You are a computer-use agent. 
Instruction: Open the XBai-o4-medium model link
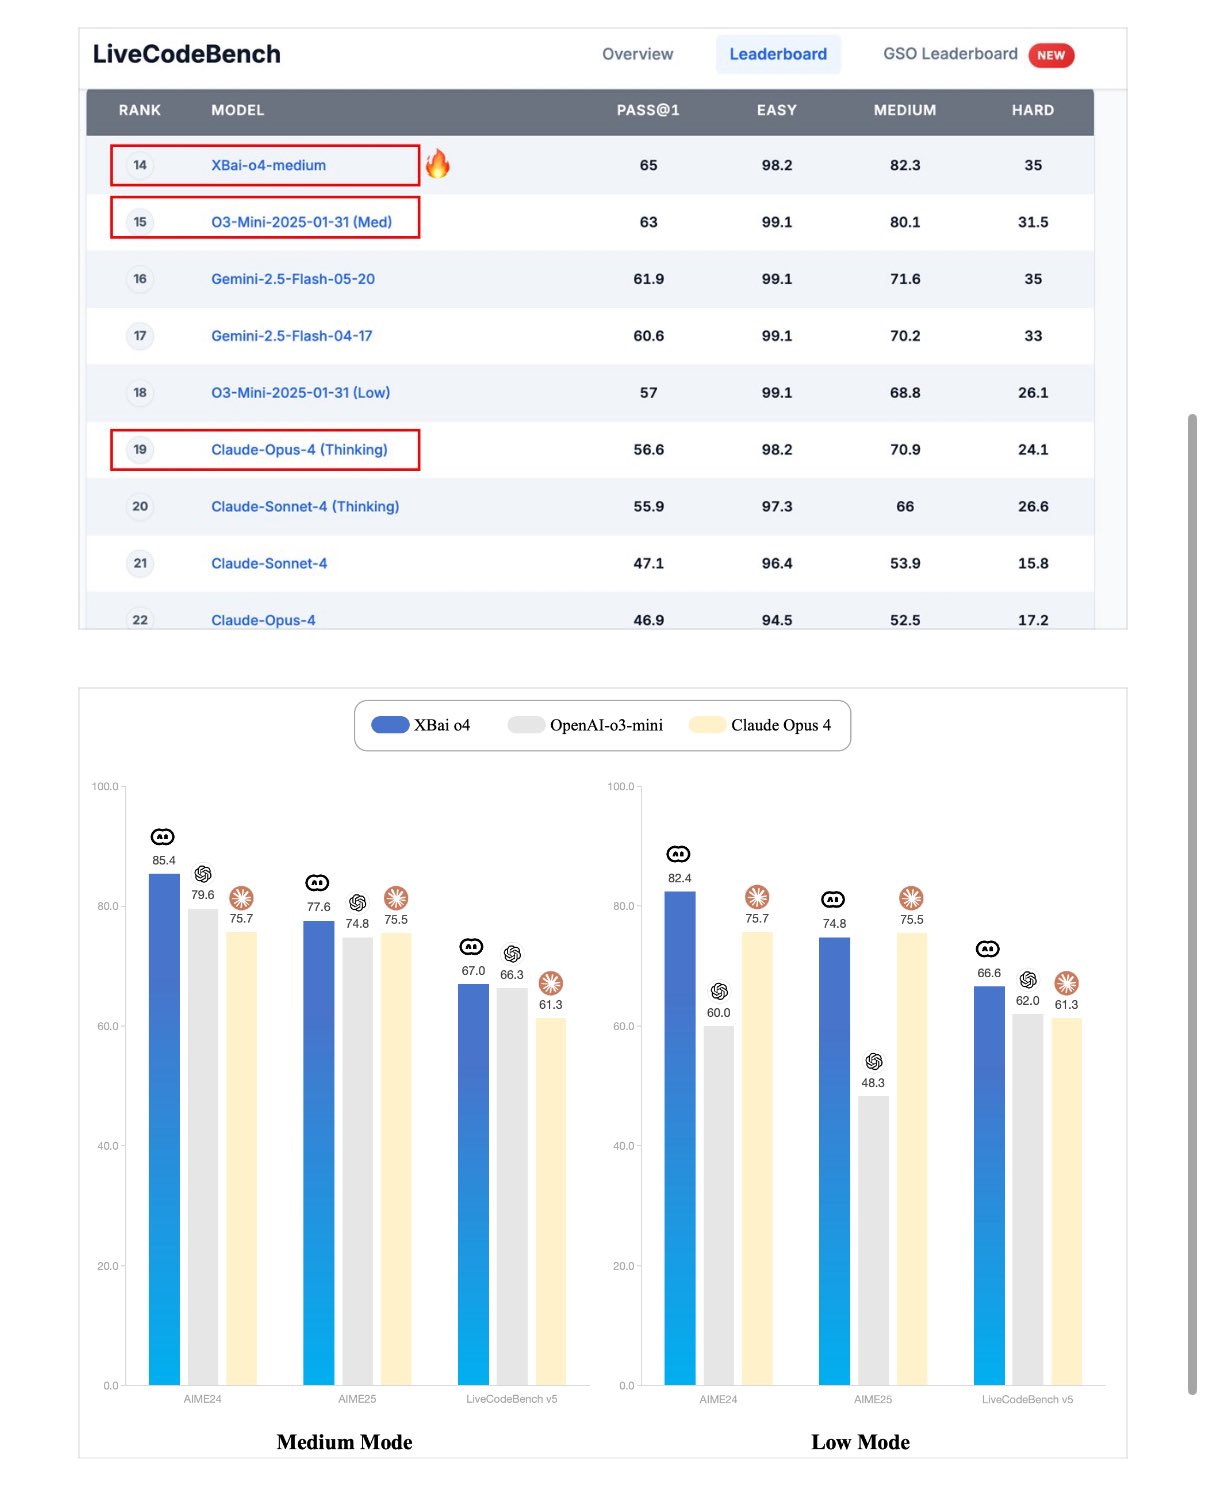tap(268, 165)
